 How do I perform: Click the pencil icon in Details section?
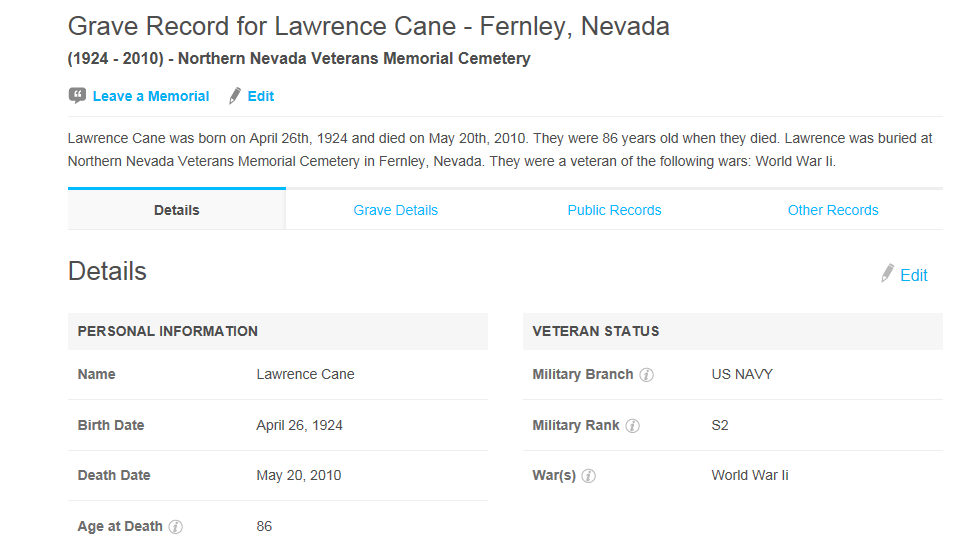click(887, 274)
